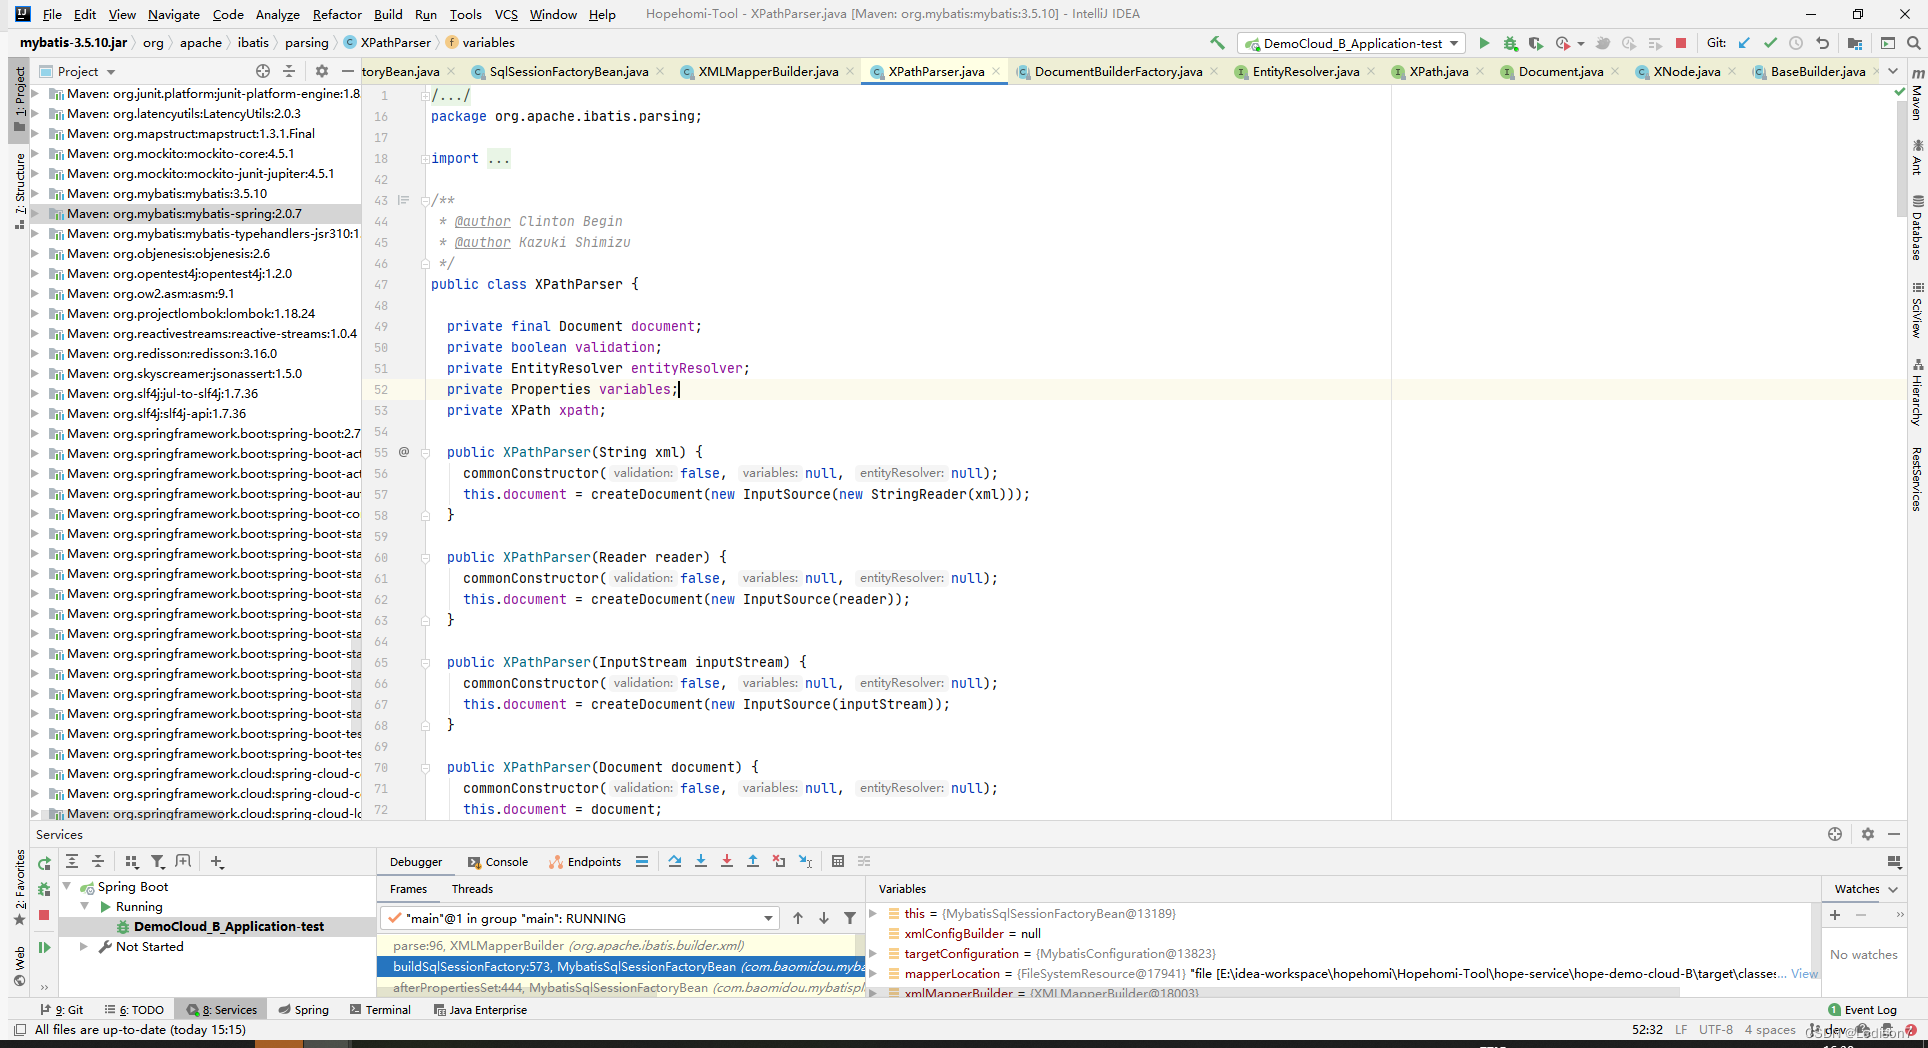
Task: Open Project panel settings gear
Action: coord(321,71)
